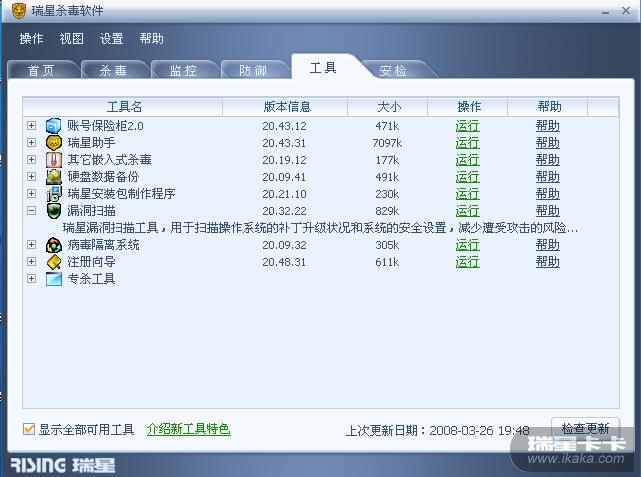Click the 注册向导 icon

(x=54, y=262)
